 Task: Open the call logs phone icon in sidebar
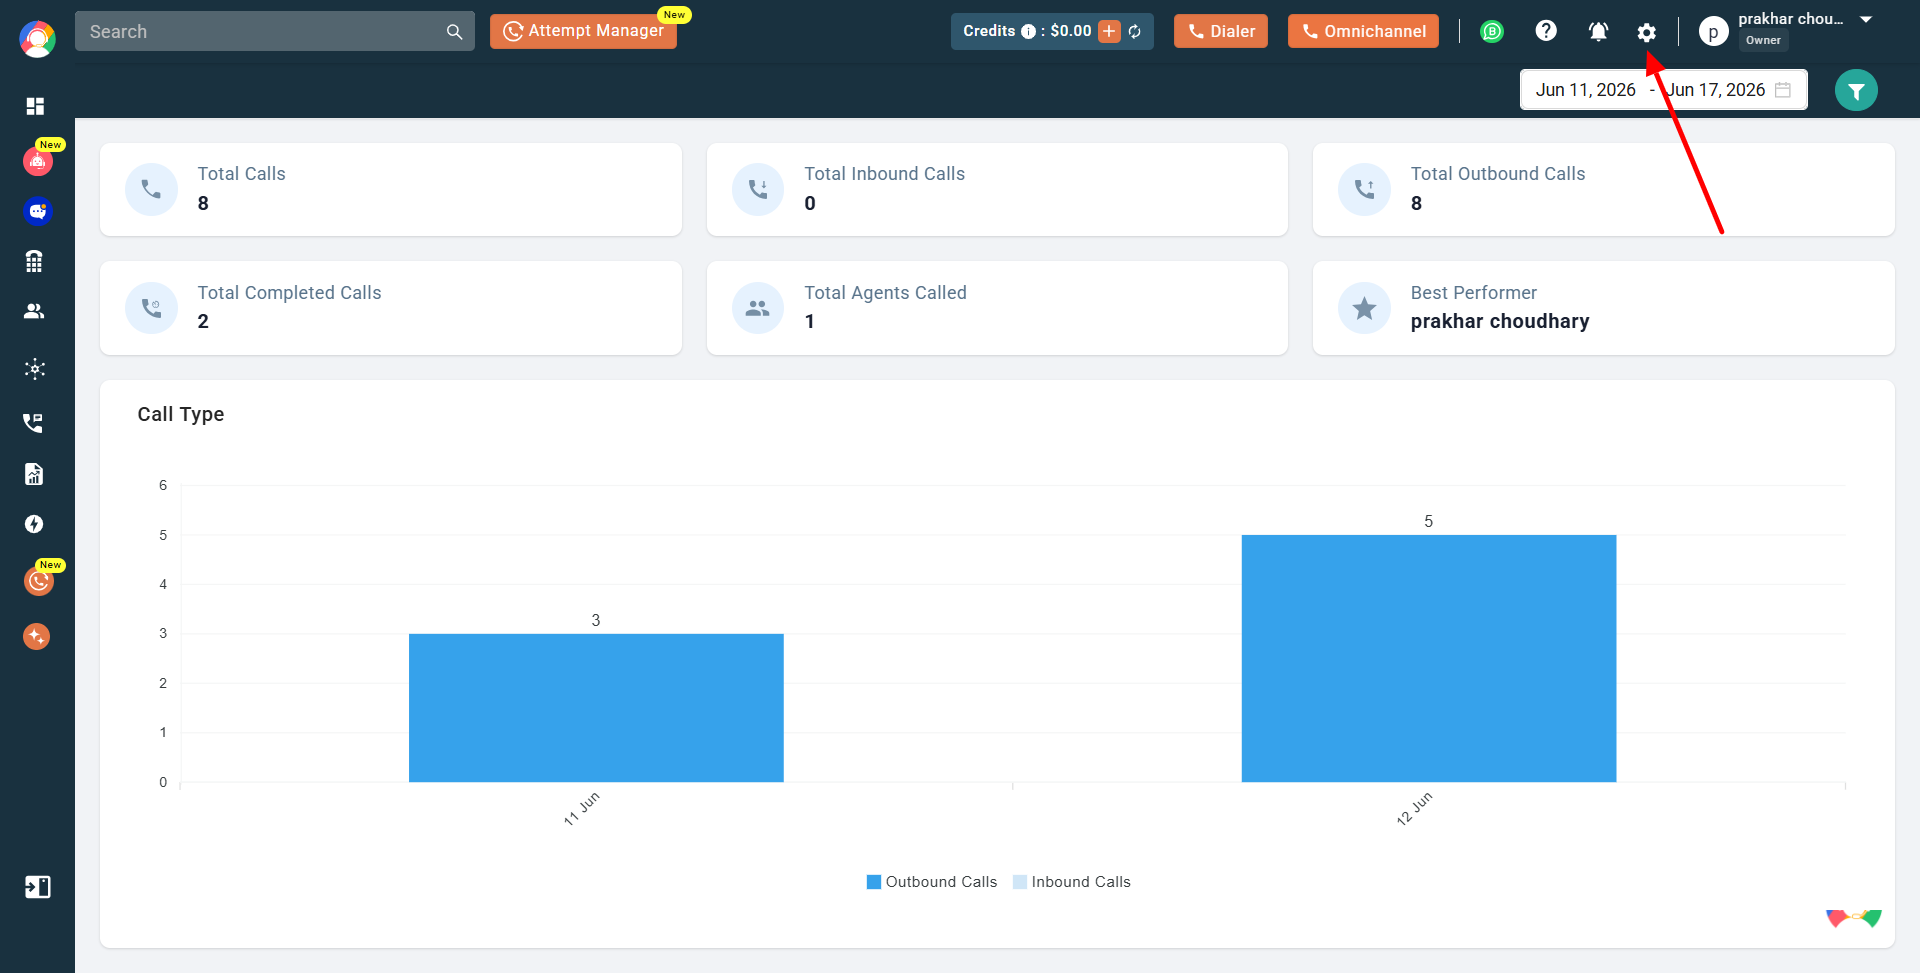click(34, 423)
